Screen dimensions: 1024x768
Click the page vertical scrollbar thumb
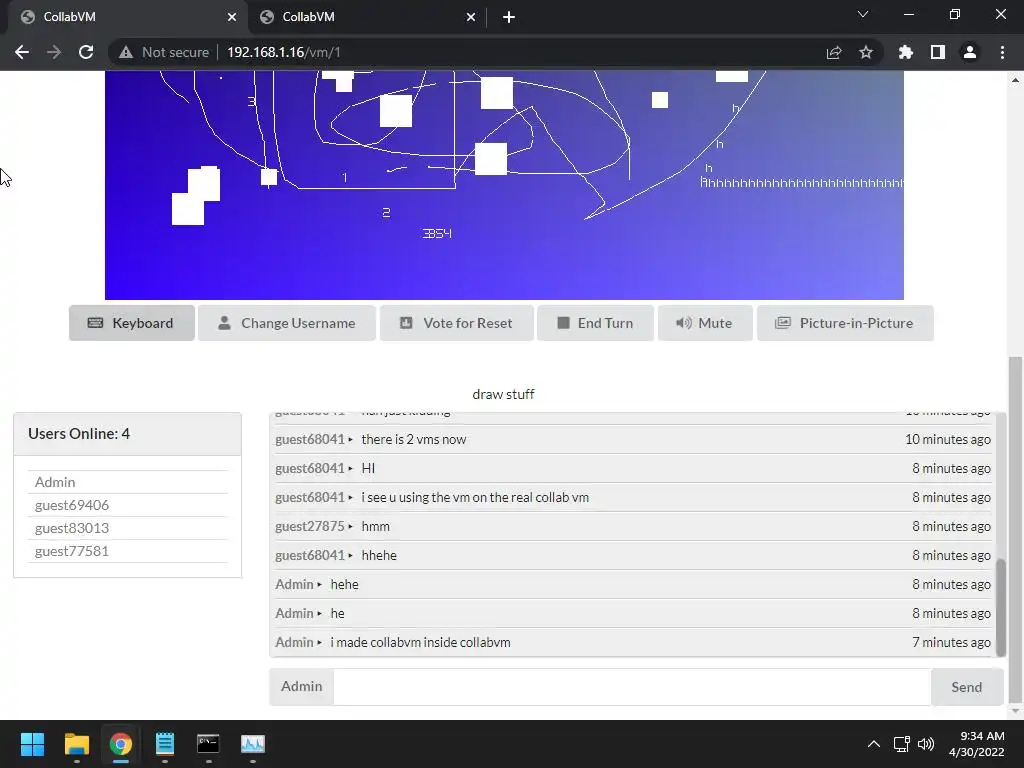tap(1015, 529)
